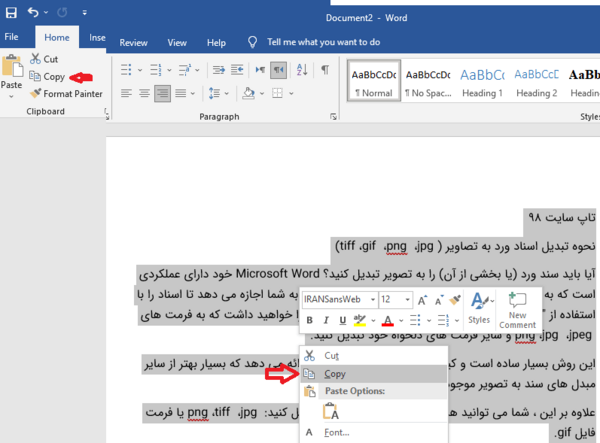
Task: Apply multilevel list from the ribbon
Action: 184,70
